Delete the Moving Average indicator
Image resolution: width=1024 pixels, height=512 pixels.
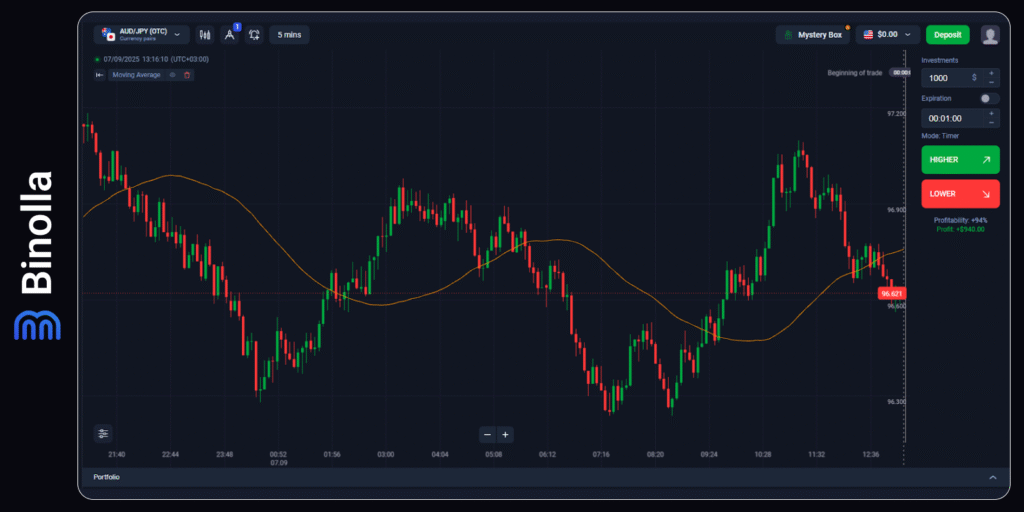[x=187, y=75]
